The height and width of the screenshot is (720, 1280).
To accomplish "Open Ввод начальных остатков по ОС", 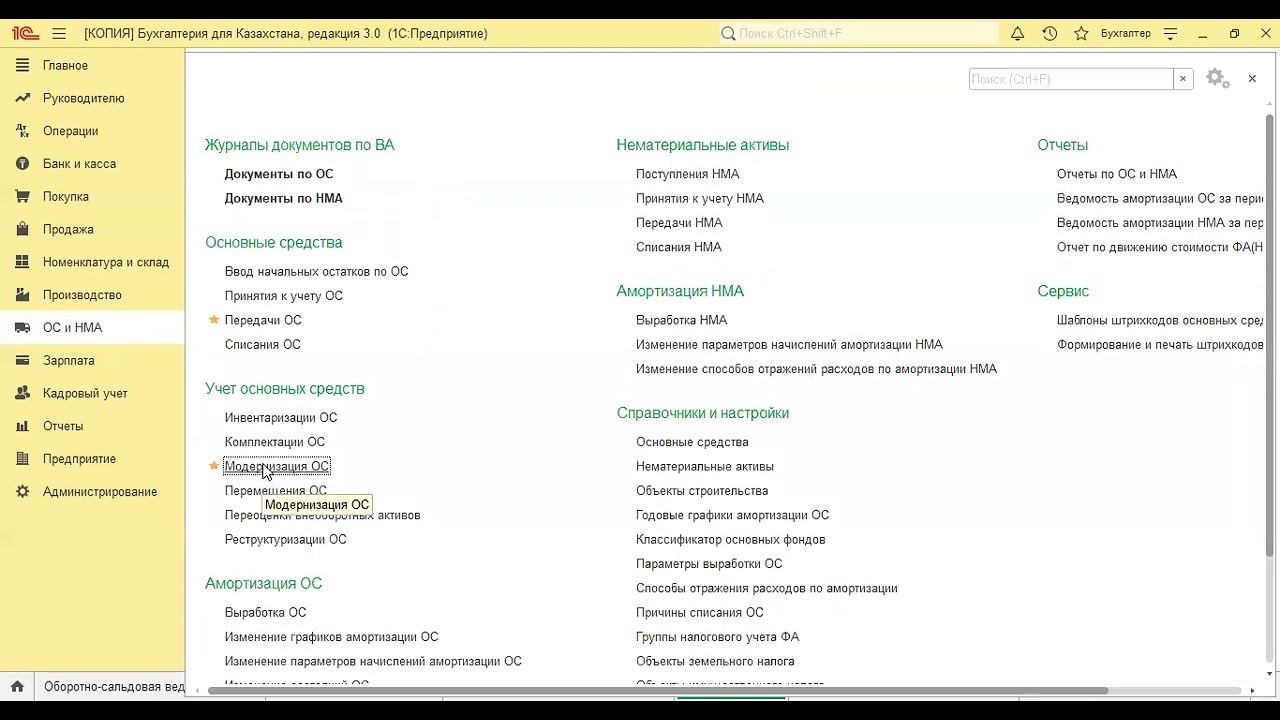I will pos(317,272).
